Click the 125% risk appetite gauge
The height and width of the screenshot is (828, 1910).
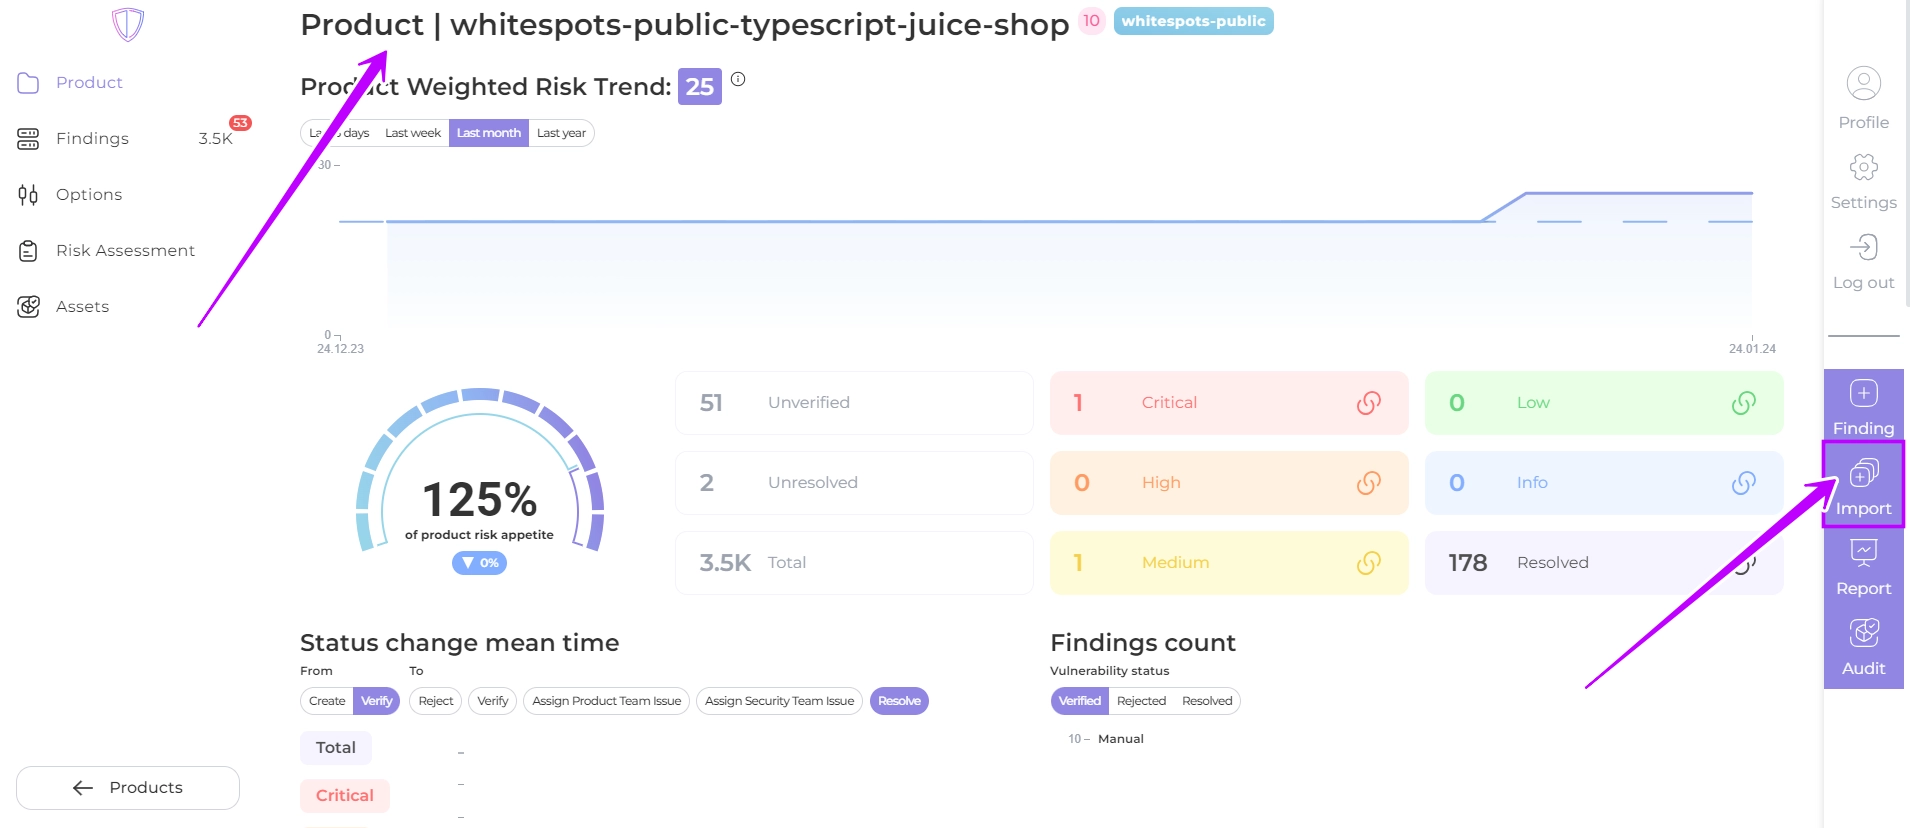click(x=480, y=480)
